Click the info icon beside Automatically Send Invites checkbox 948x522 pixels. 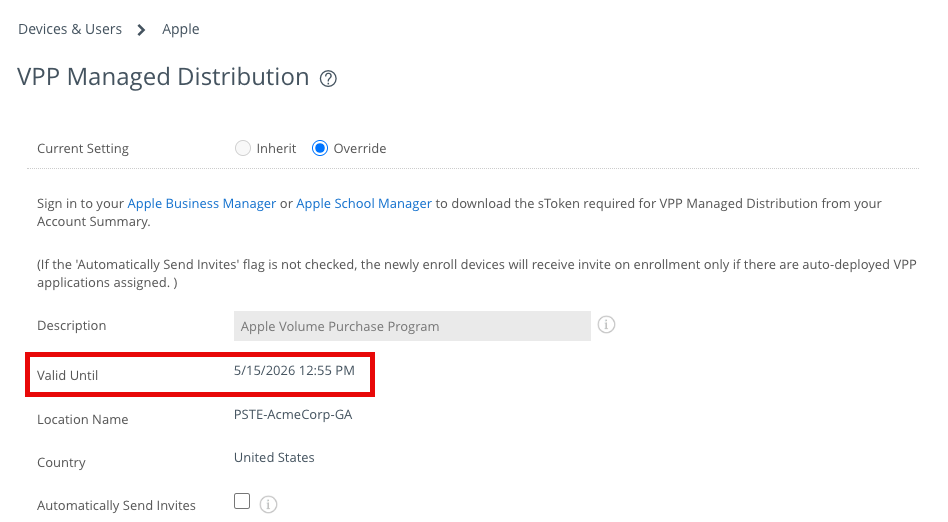(x=268, y=505)
